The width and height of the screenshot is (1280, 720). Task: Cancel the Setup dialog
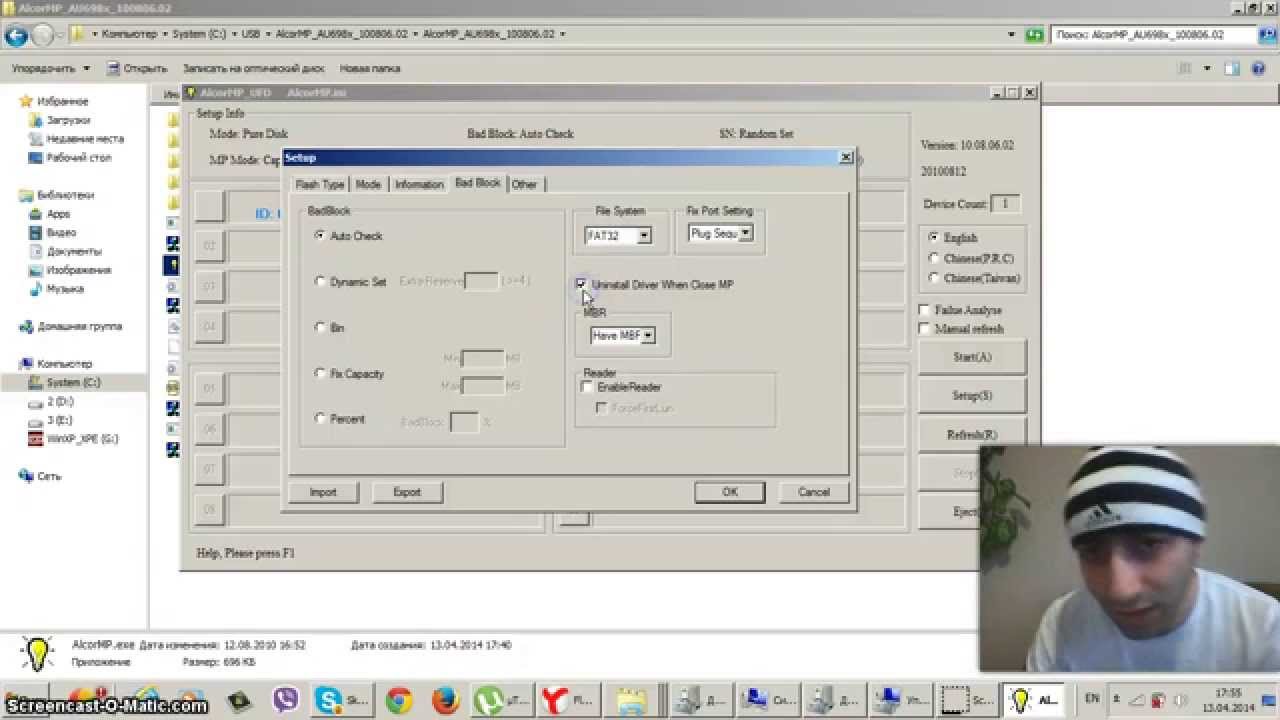click(x=814, y=492)
